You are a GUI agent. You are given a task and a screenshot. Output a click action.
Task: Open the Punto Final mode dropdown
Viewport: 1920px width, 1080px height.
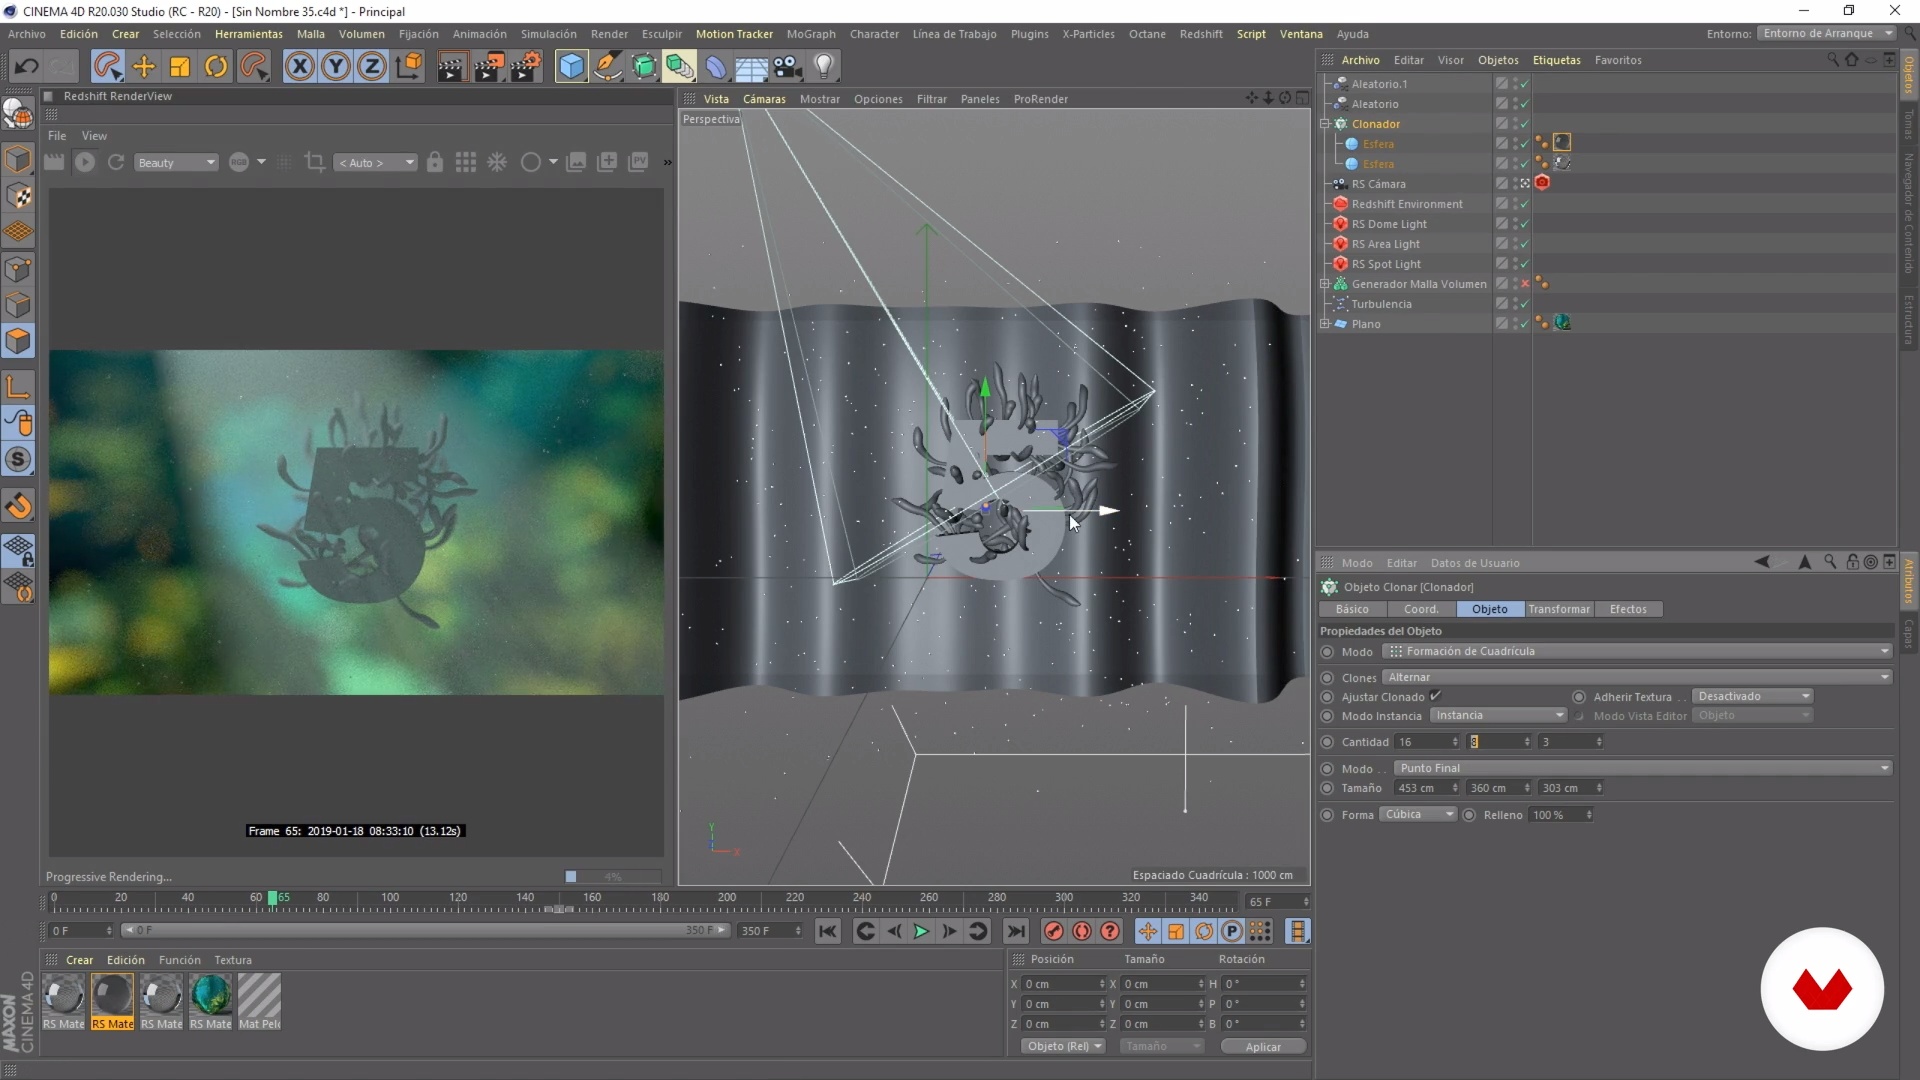point(1644,768)
